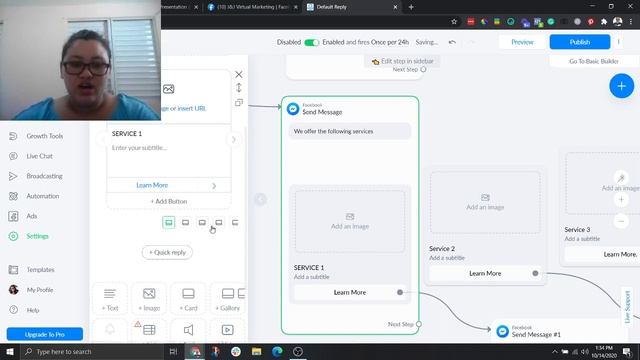
Task: Click the undo arrow icon
Action: [452, 42]
